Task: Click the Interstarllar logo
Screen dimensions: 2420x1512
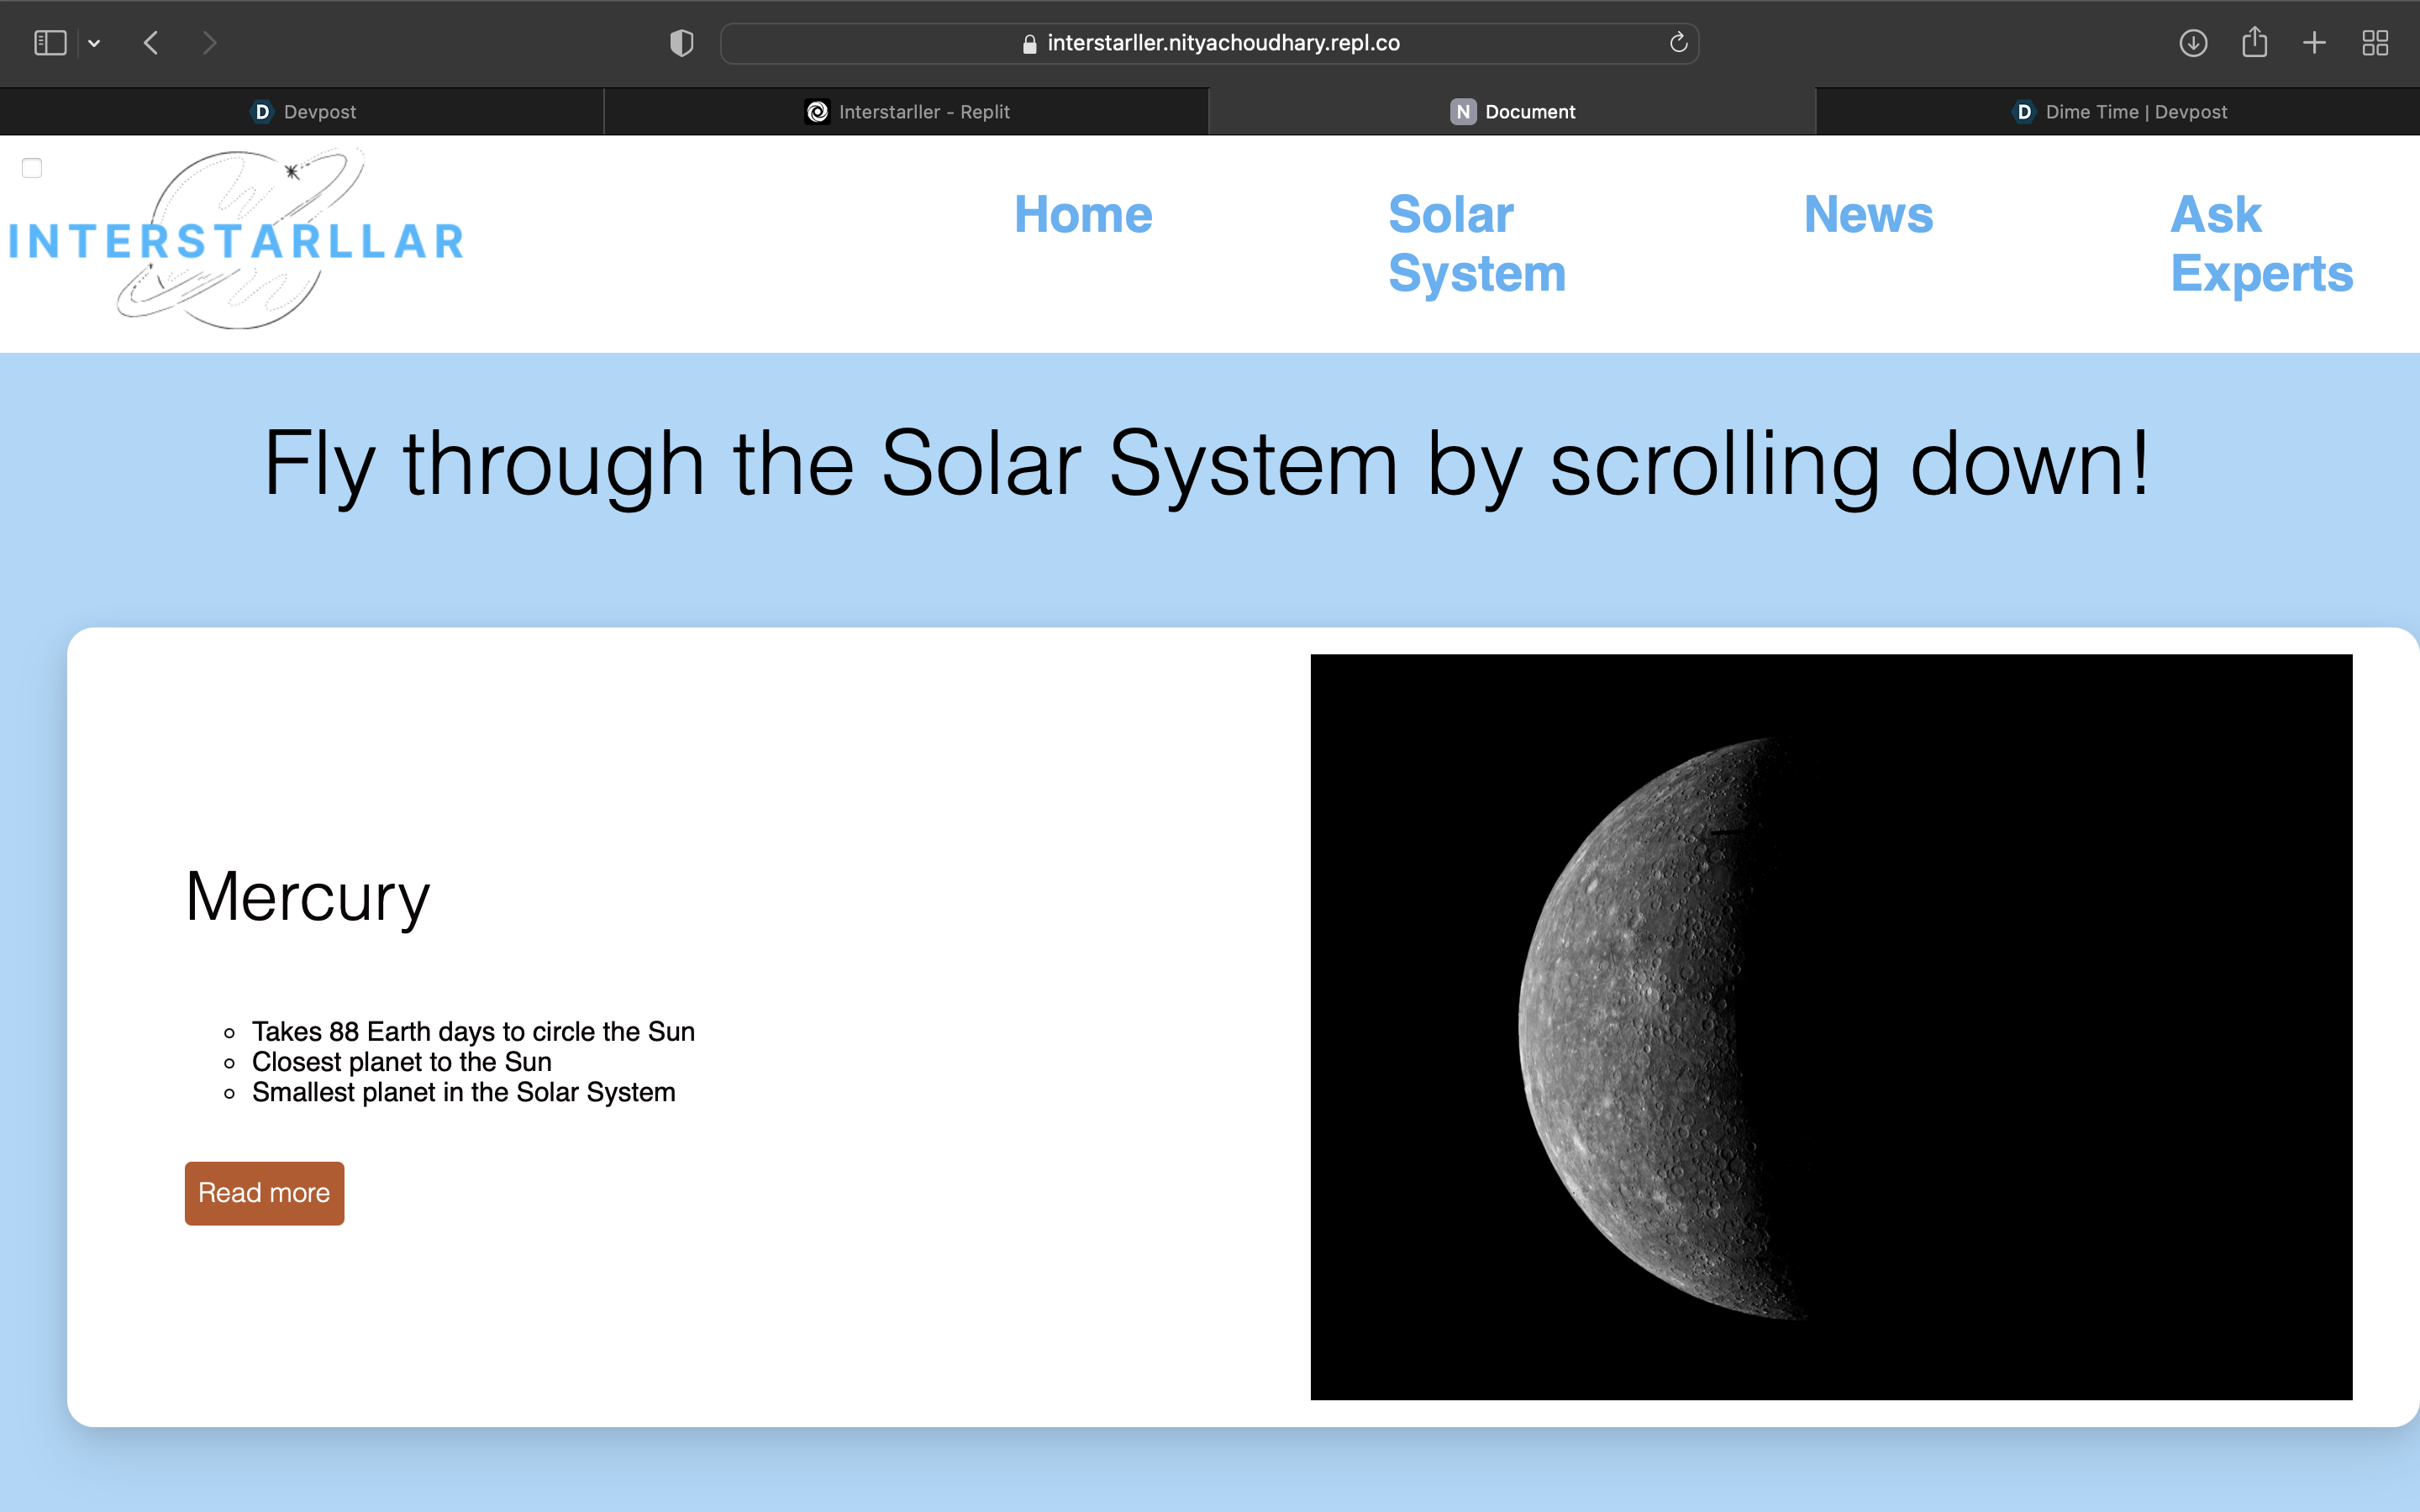Action: pos(237,240)
